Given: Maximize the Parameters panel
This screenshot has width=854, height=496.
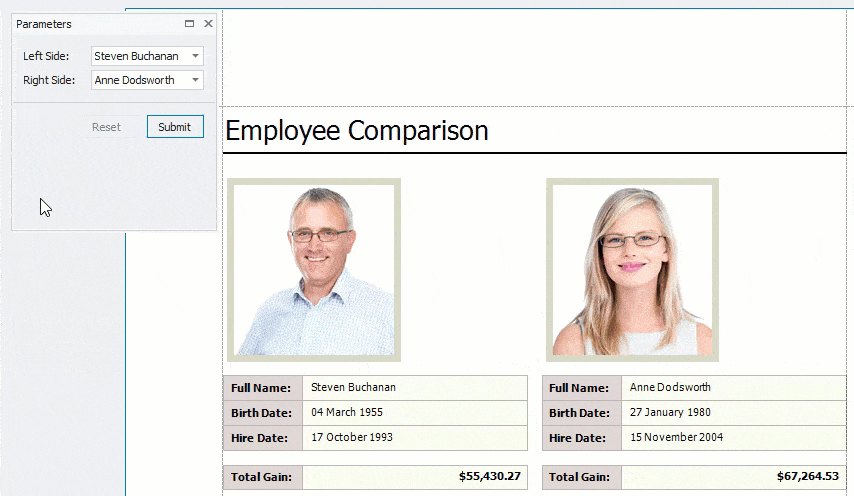Looking at the screenshot, I should 190,24.
